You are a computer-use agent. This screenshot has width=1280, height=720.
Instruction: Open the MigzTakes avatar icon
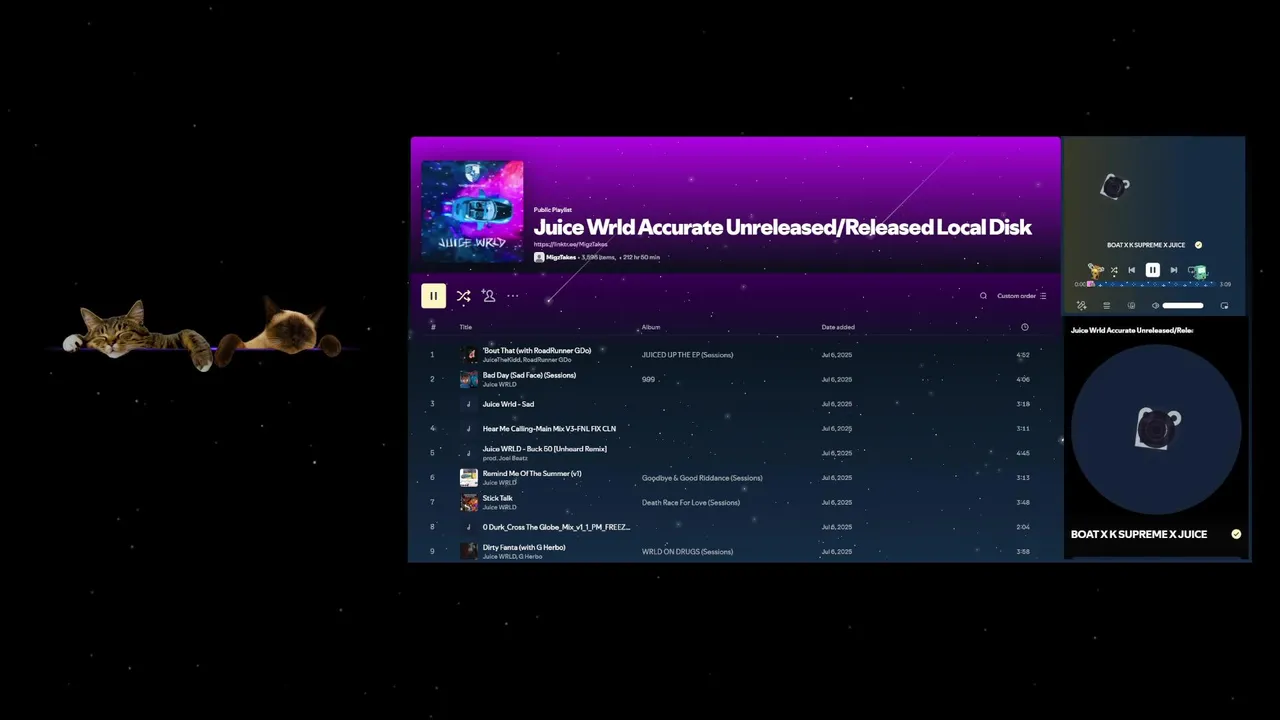[x=539, y=257]
